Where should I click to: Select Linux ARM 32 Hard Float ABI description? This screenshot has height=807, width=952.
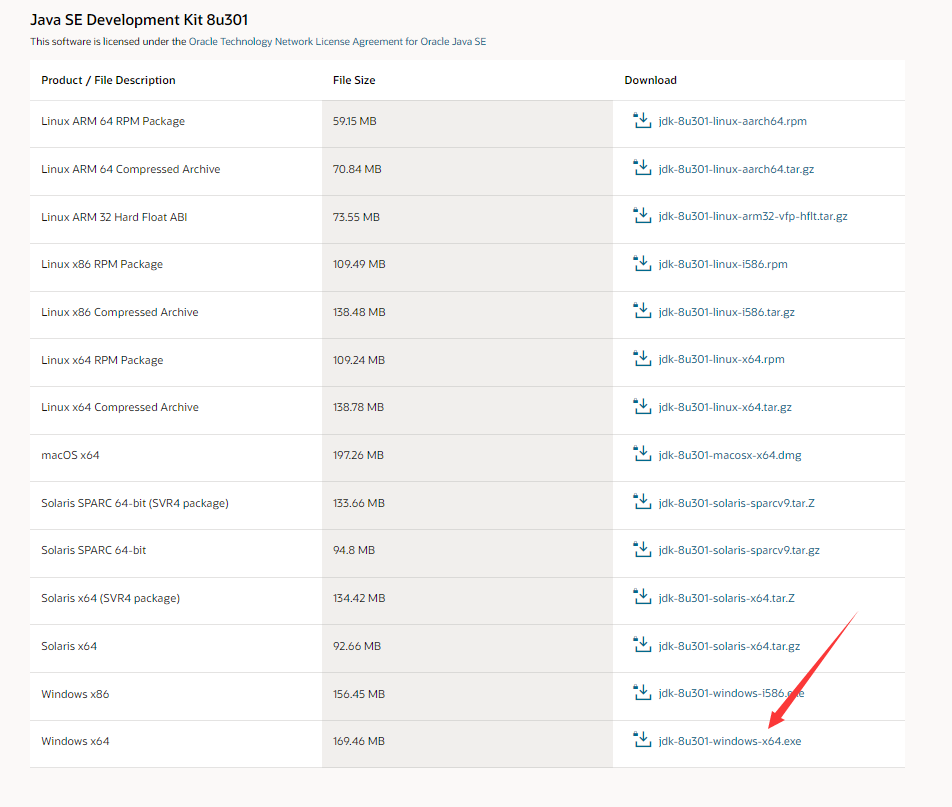114,217
